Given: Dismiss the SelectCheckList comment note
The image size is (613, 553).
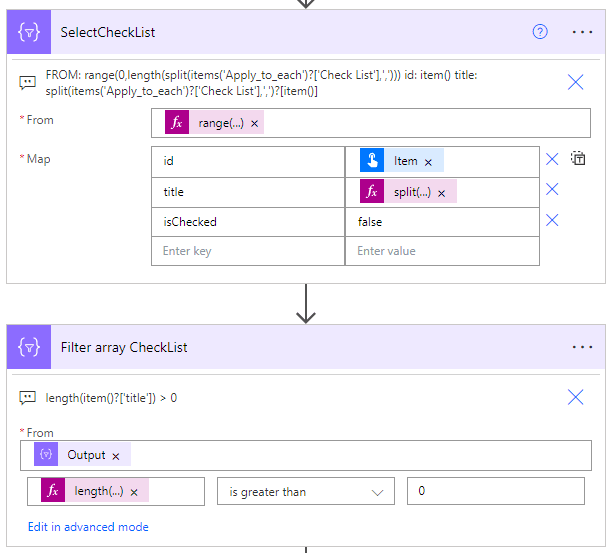Looking at the screenshot, I should tap(576, 82).
